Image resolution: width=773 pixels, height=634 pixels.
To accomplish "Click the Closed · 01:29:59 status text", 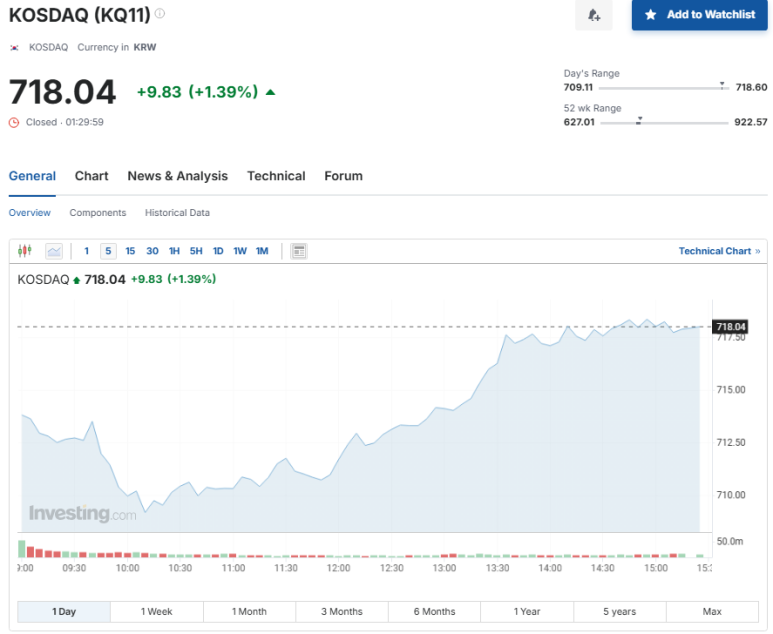I will [65, 122].
